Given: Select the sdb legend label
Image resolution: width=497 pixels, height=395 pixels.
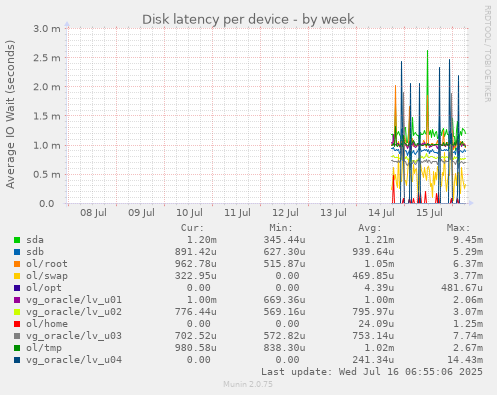Looking at the screenshot, I should (x=35, y=252).
